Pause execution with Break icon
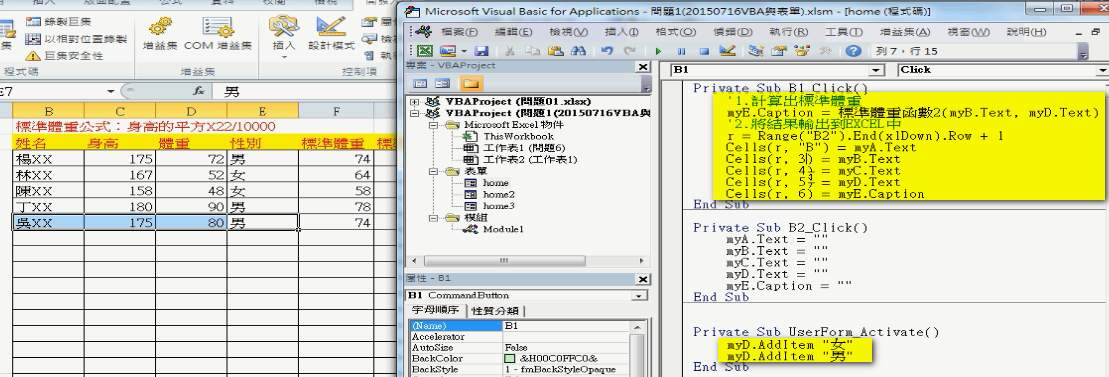 (x=681, y=51)
